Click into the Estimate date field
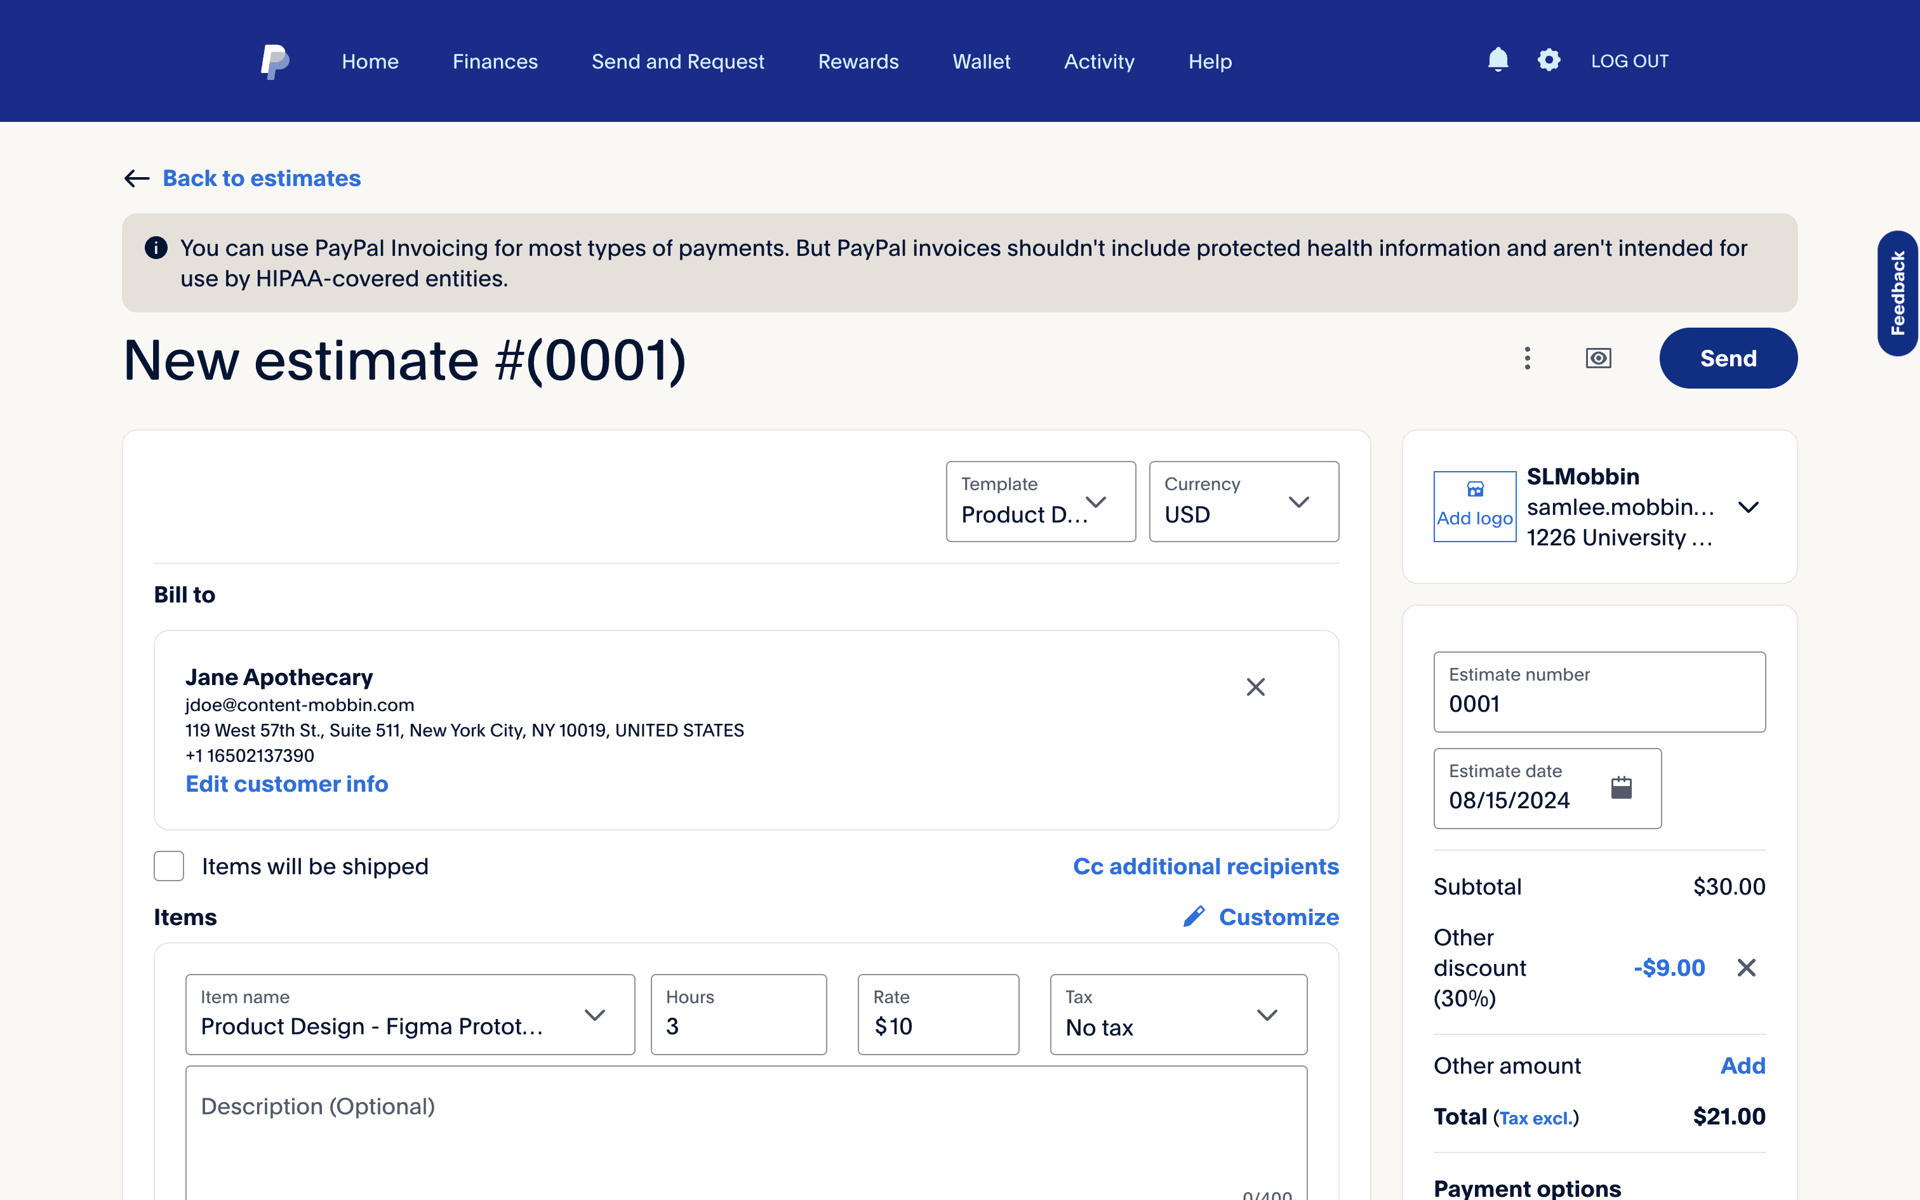The width and height of the screenshot is (1920, 1200). click(x=1547, y=788)
